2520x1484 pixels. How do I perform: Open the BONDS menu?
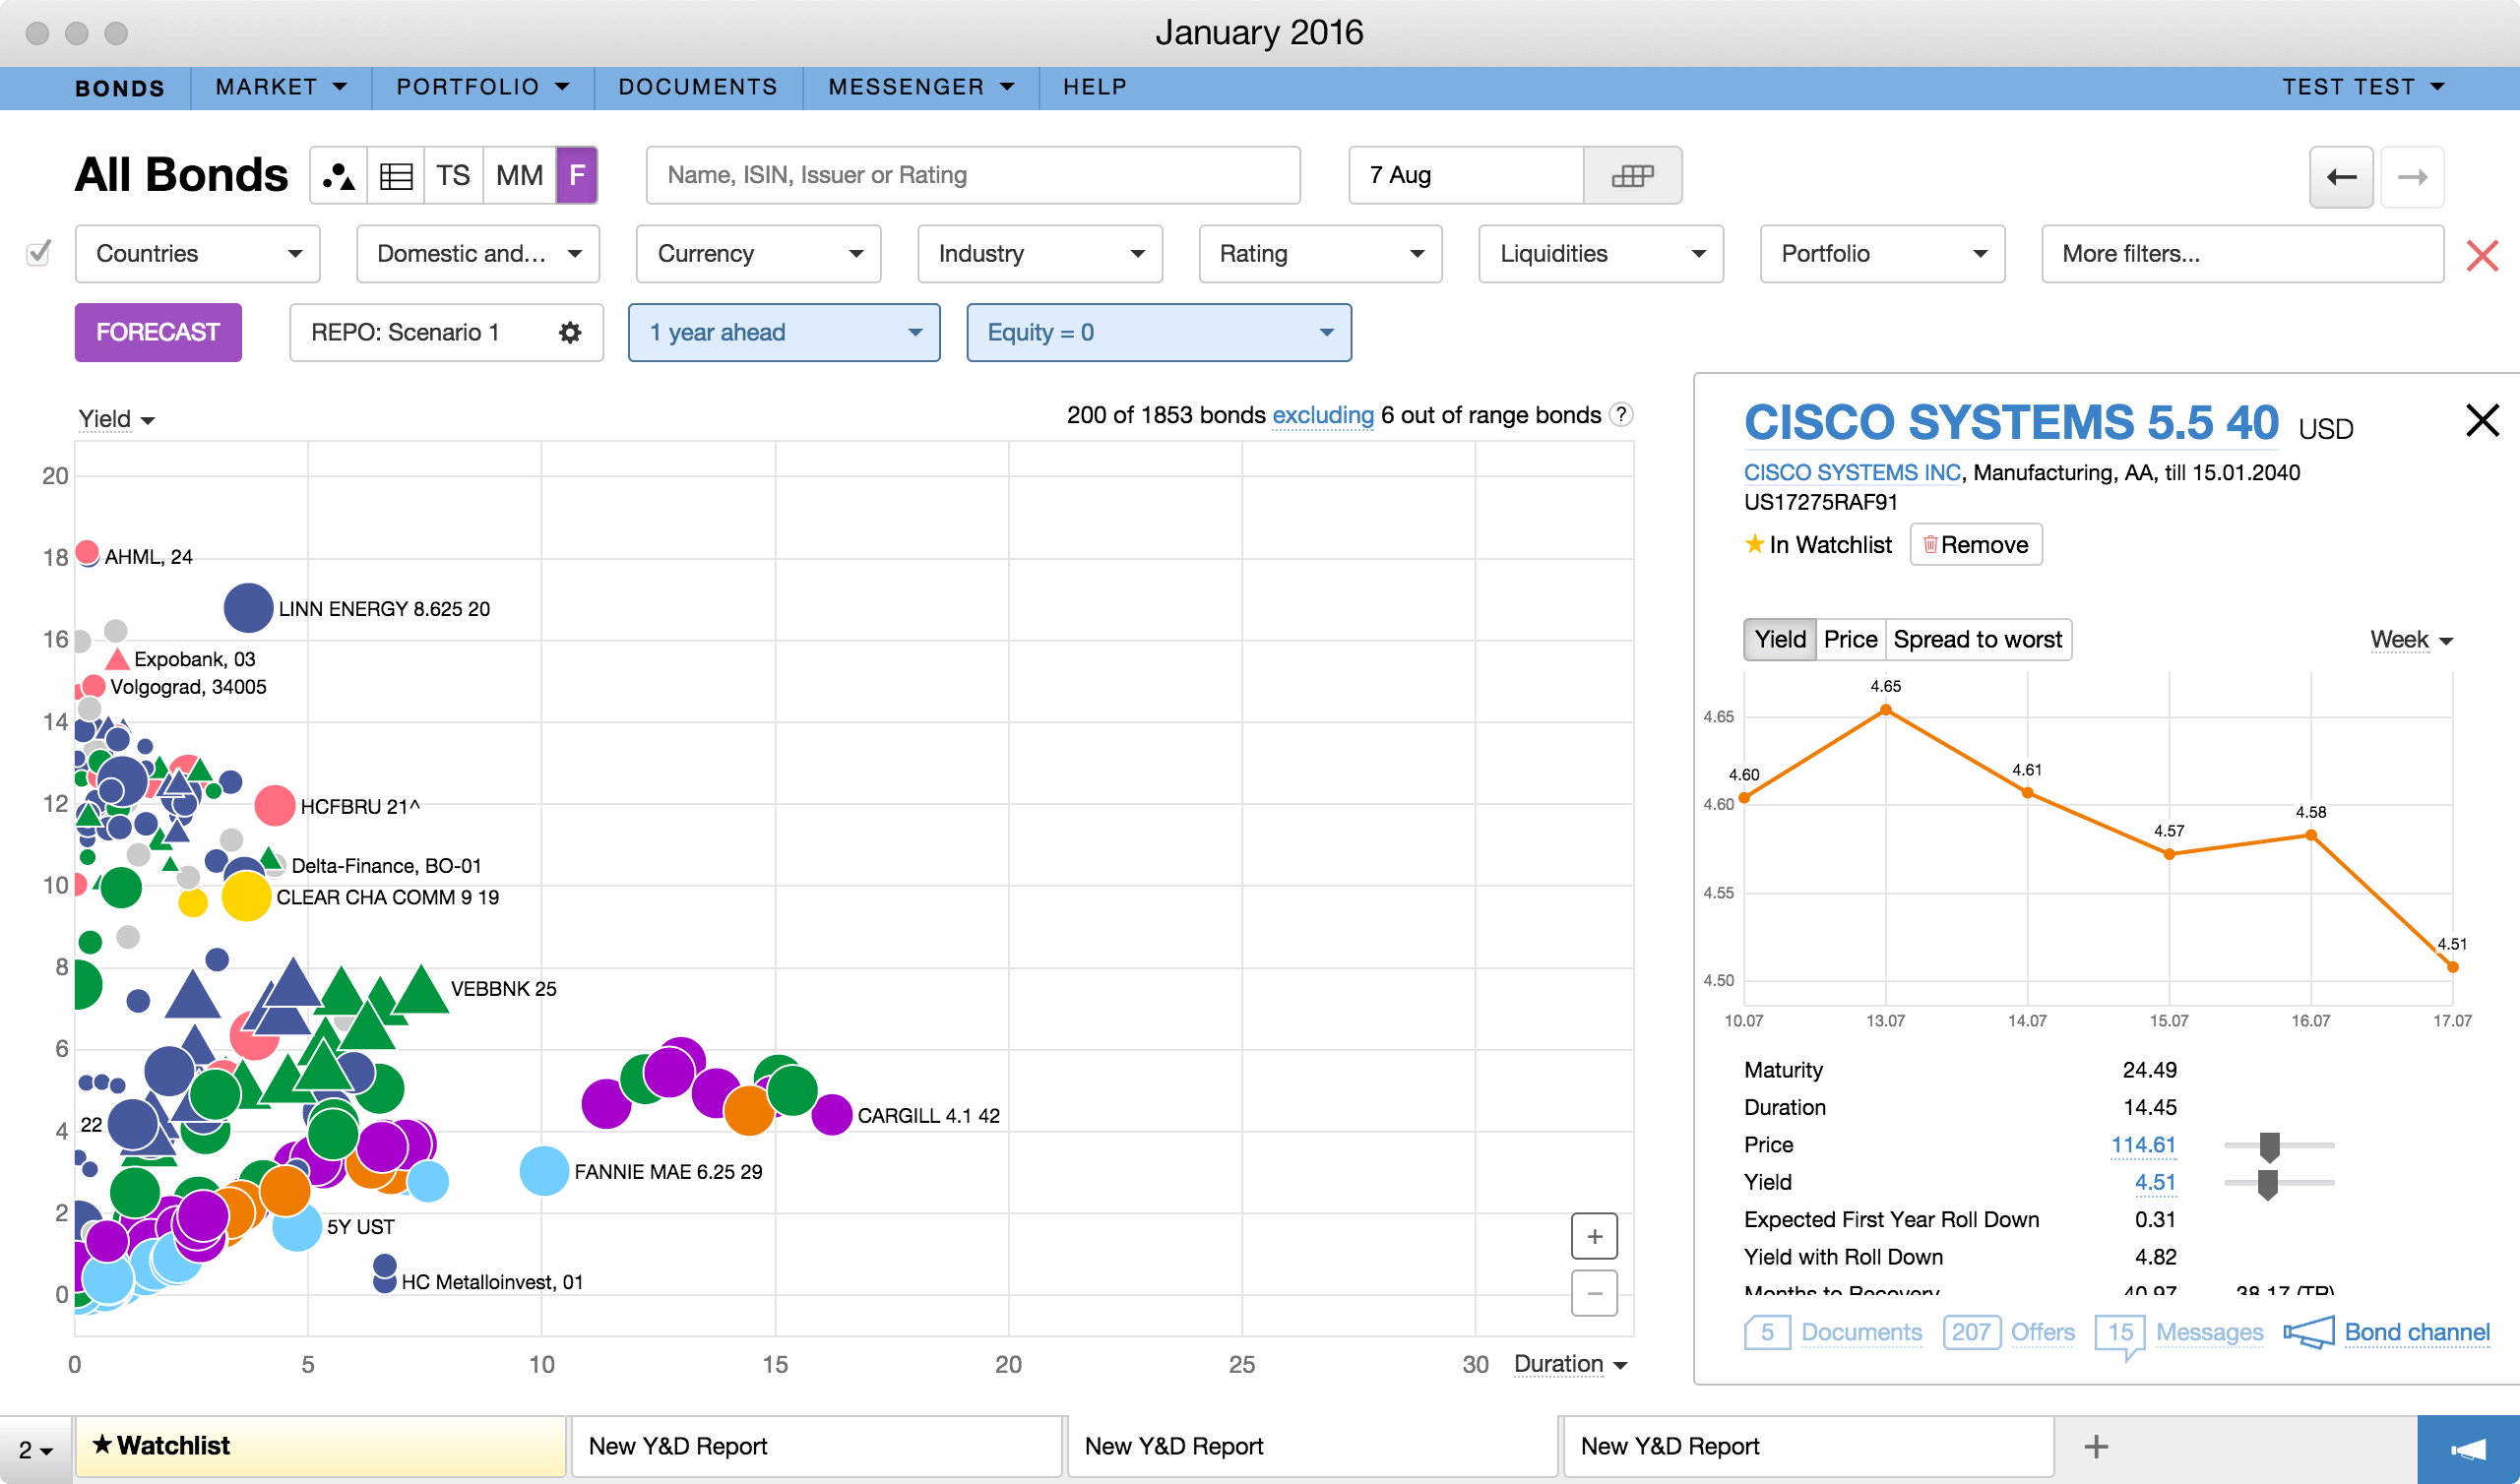click(x=120, y=88)
